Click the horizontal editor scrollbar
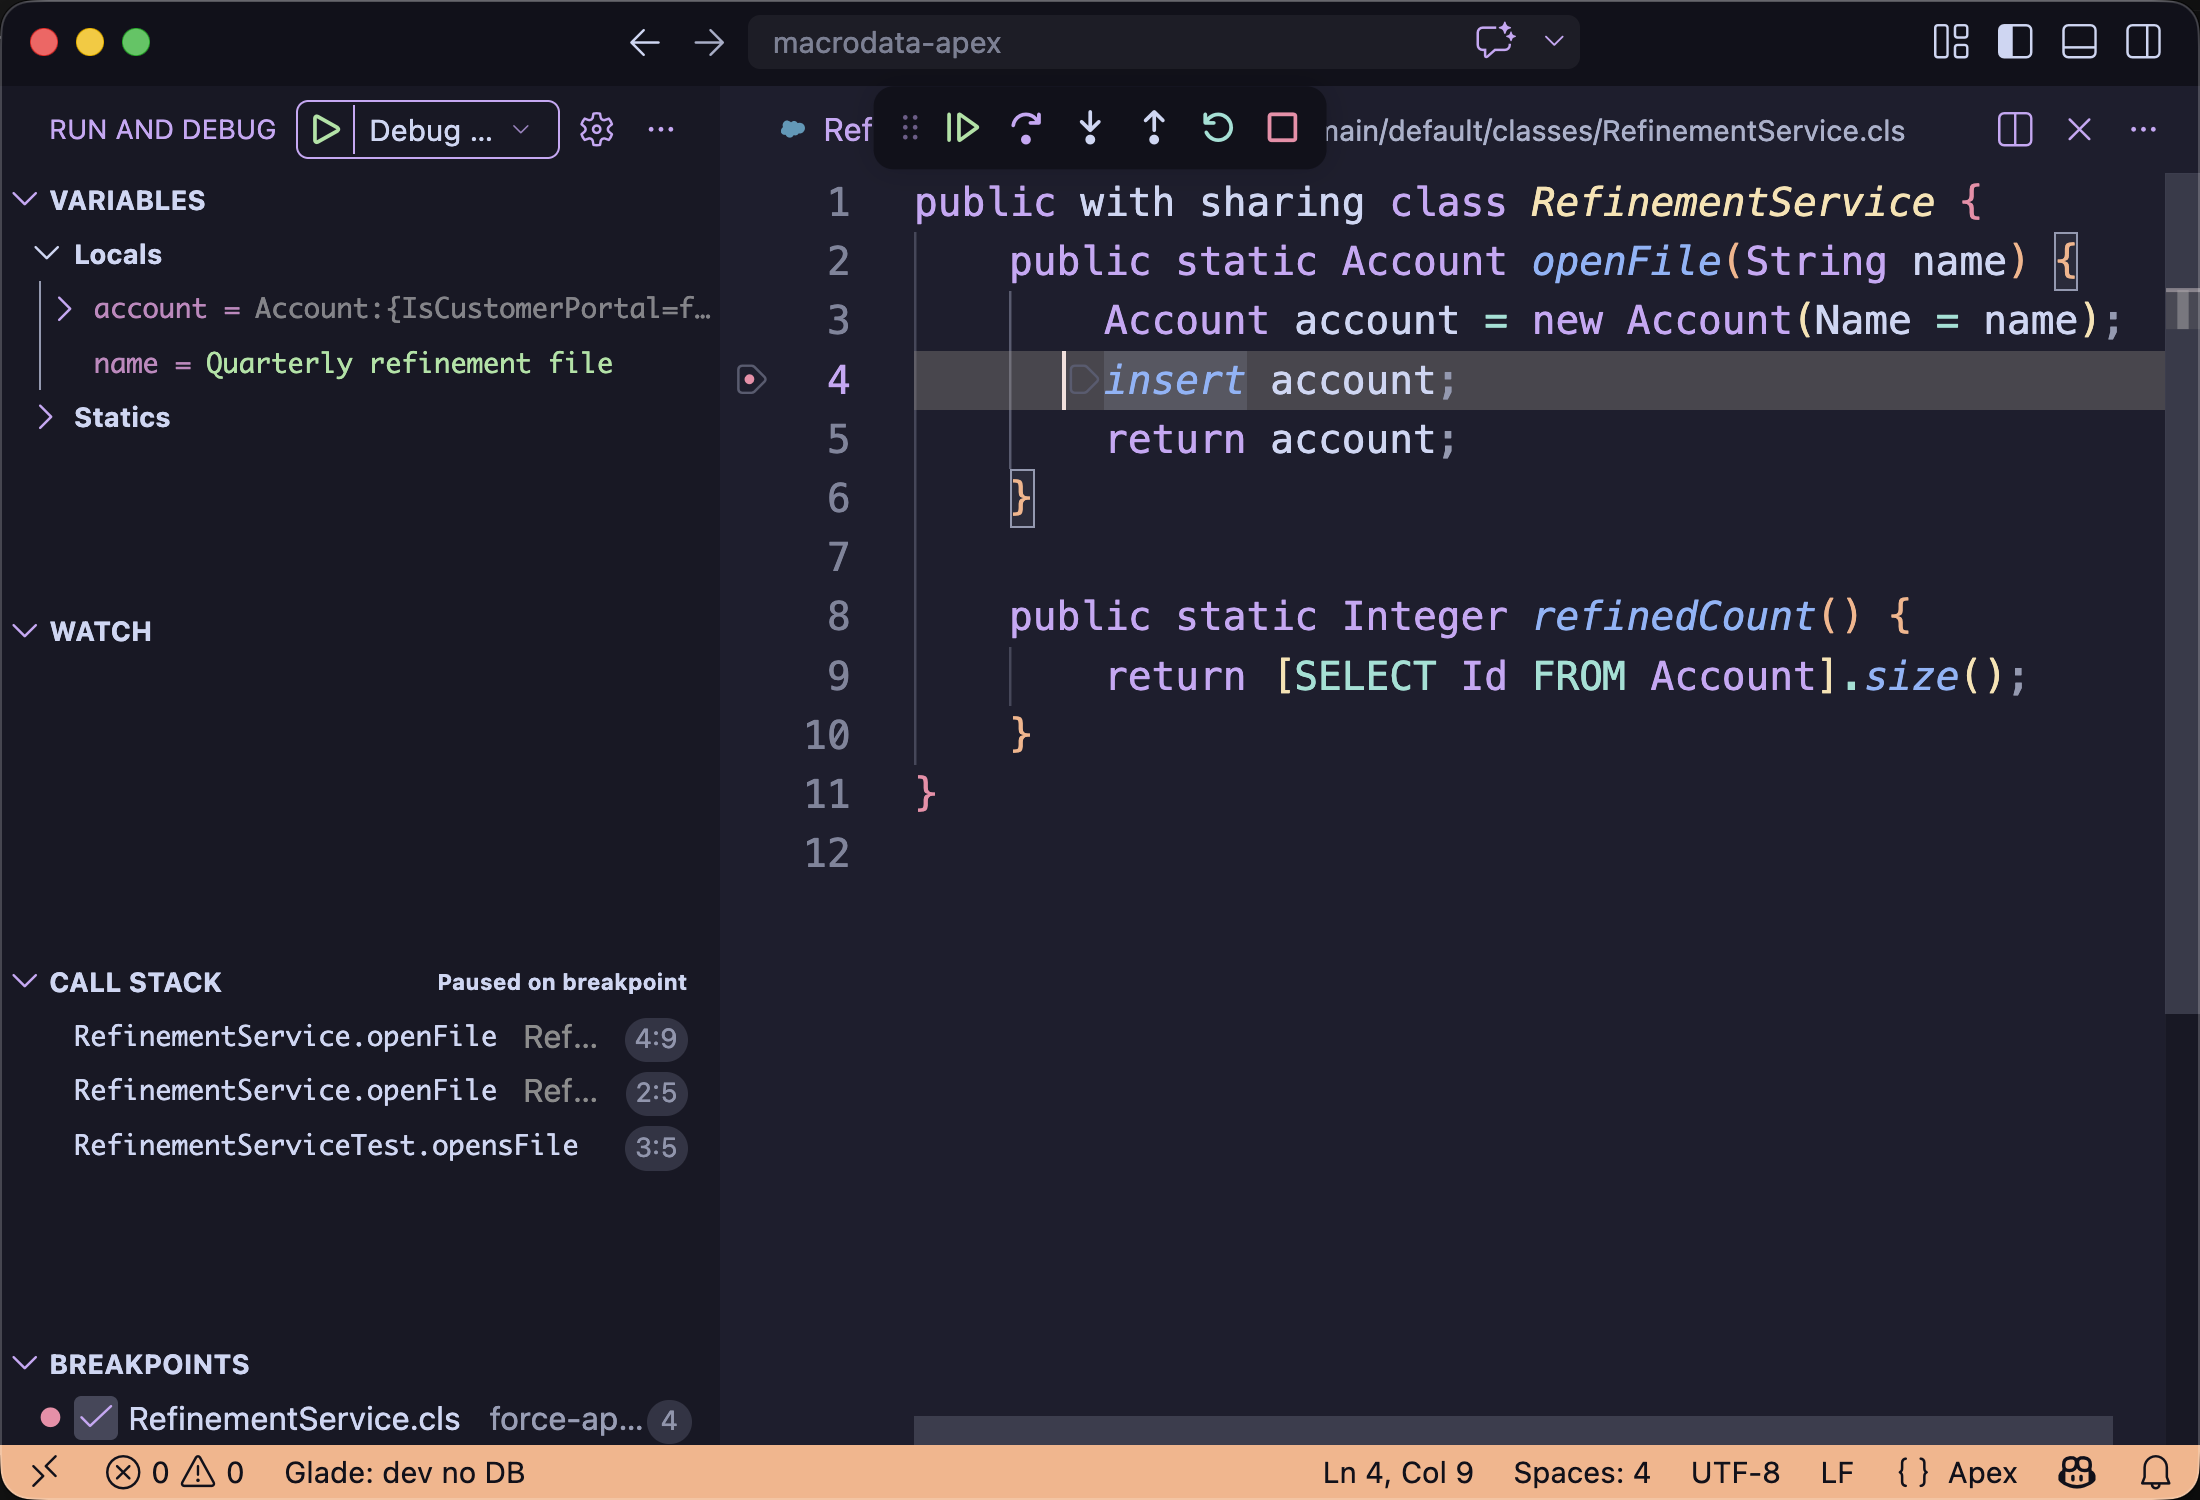This screenshot has width=2200, height=1500. click(x=1513, y=1430)
